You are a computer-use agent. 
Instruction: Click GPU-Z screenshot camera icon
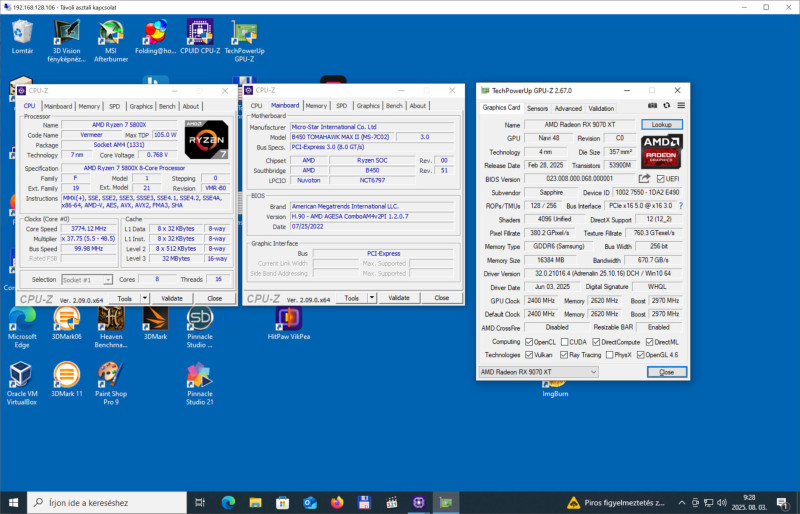(652, 105)
